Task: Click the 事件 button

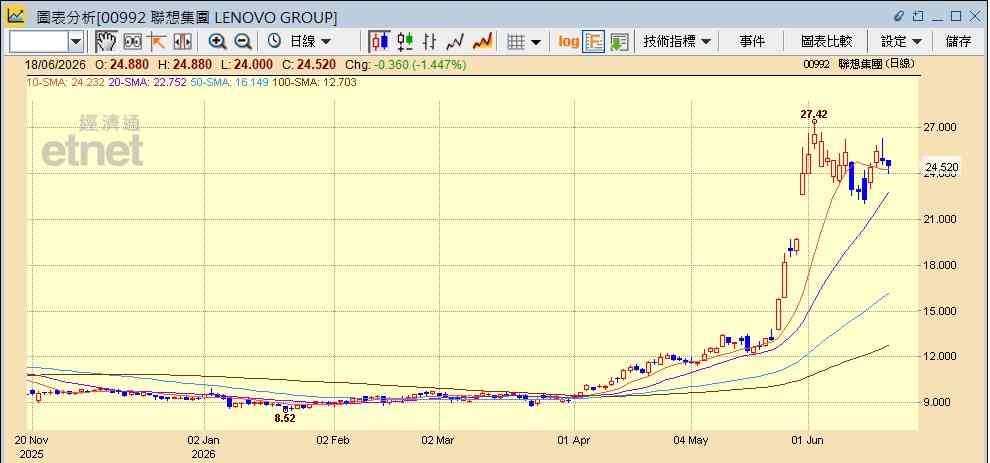Action: point(752,42)
